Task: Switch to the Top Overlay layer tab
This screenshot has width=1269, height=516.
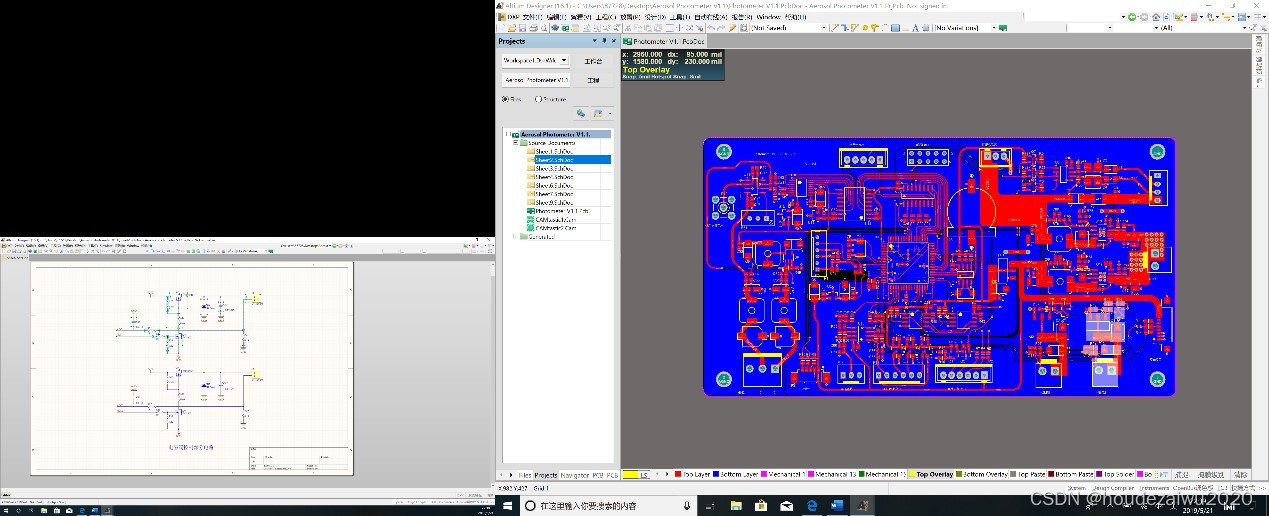Action: (931, 474)
